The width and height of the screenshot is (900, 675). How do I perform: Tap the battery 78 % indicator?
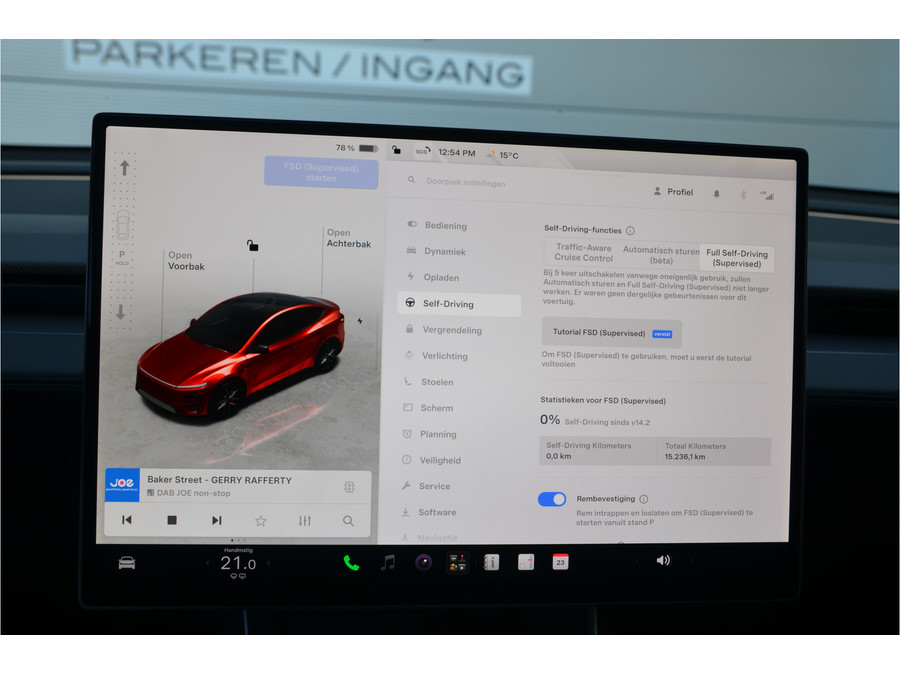pyautogui.click(x=356, y=148)
